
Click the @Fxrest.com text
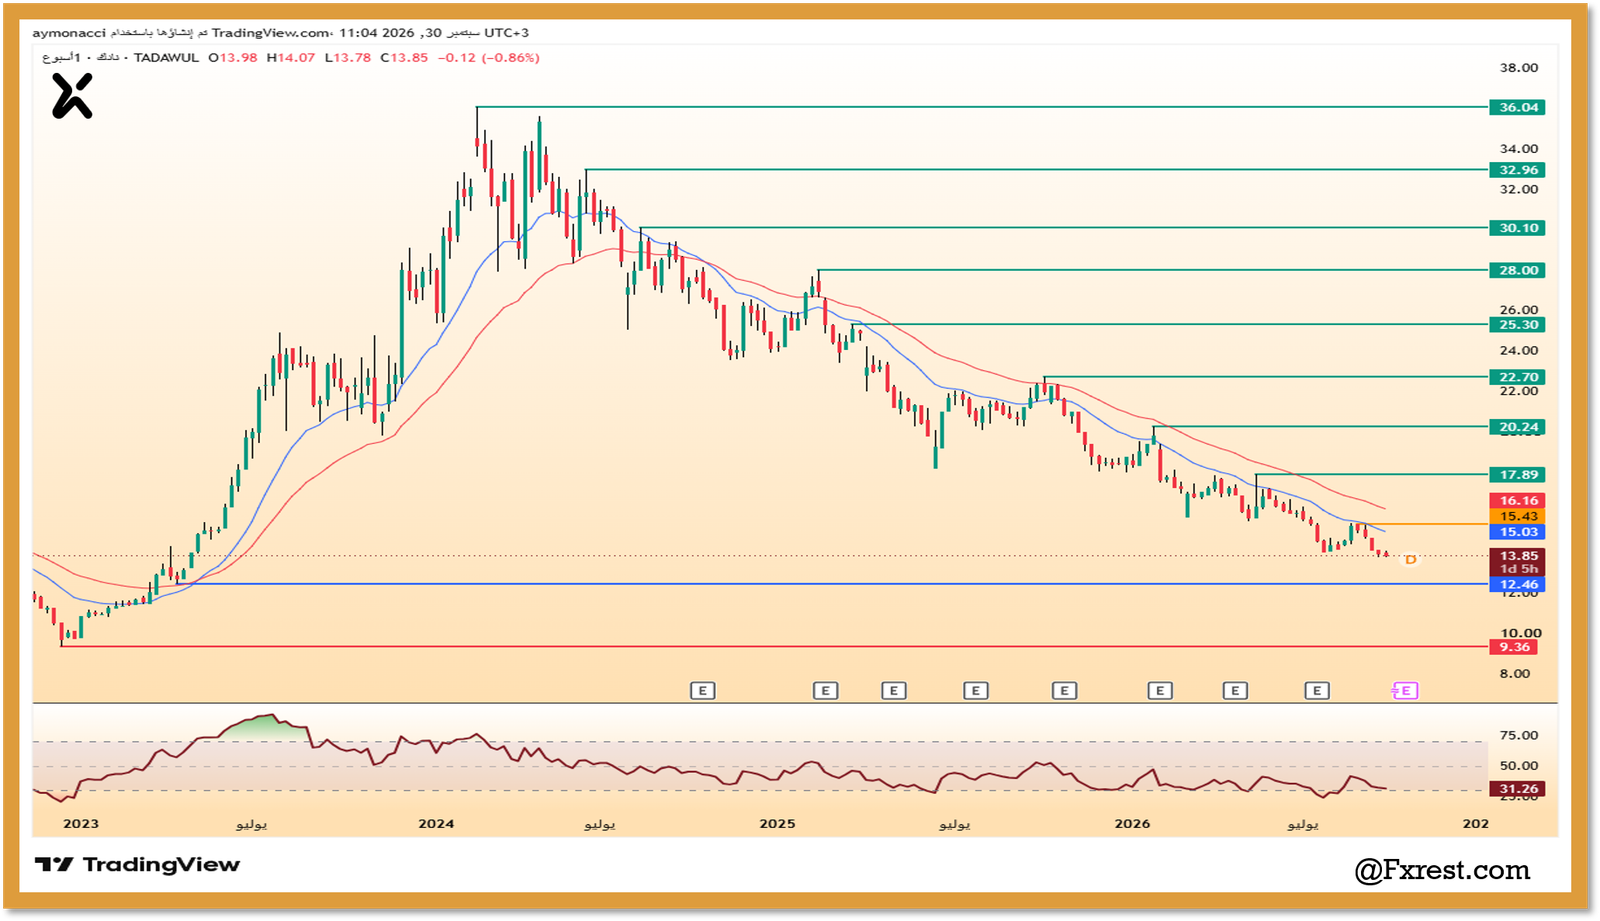[1442, 871]
